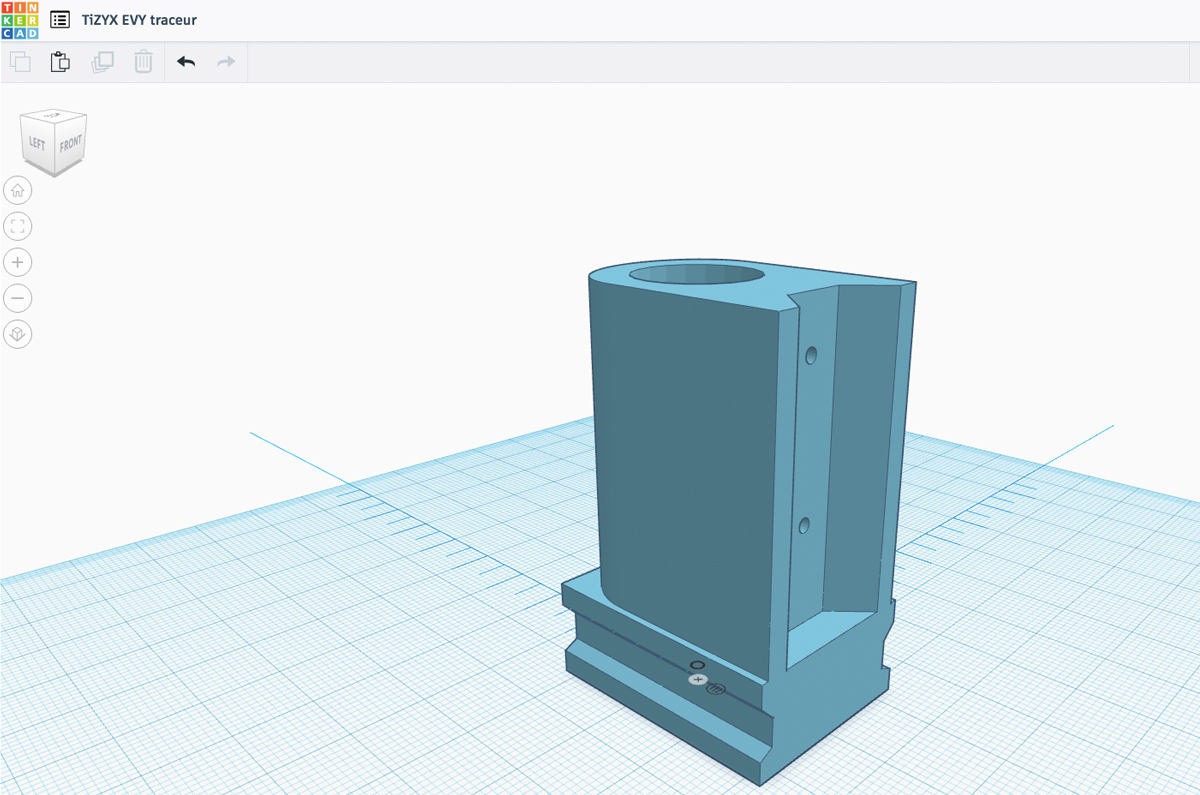Select the FRONT face of view cube
Viewport: 1200px width, 795px height.
pos(70,143)
